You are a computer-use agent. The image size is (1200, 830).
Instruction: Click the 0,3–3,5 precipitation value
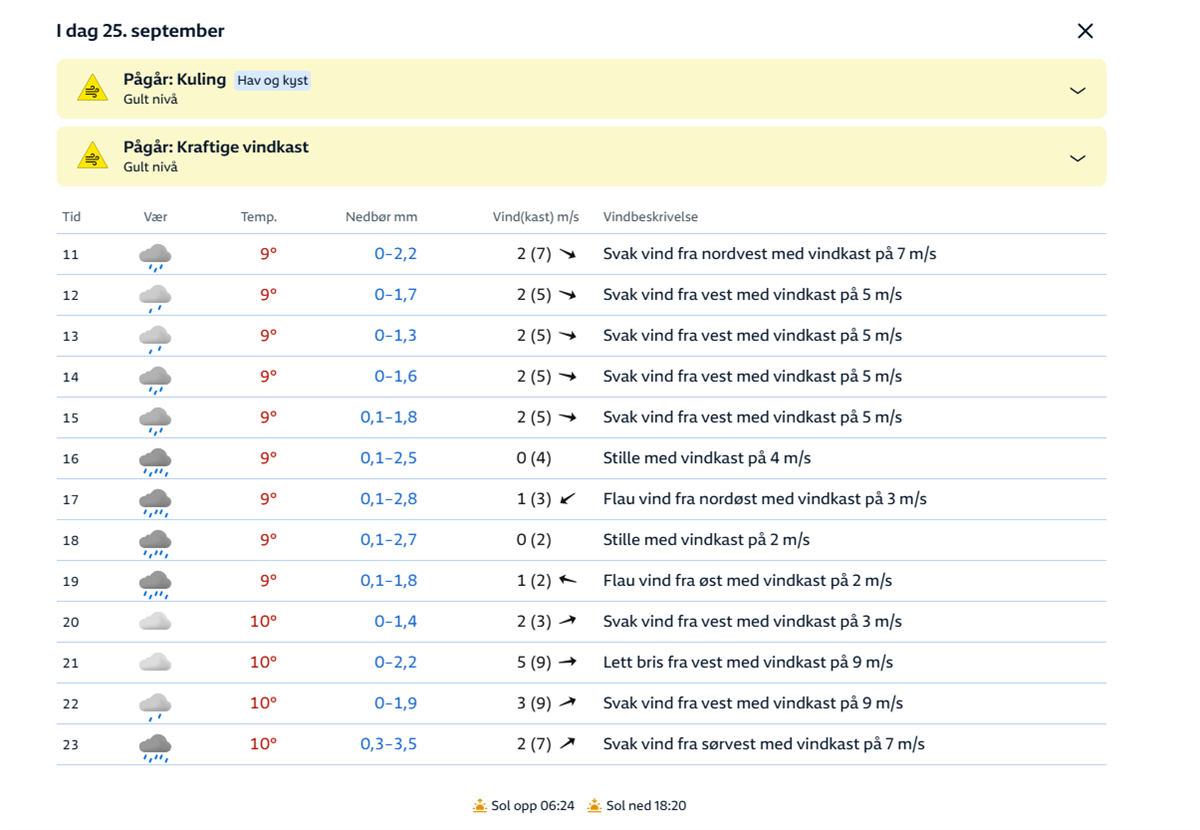pos(389,744)
